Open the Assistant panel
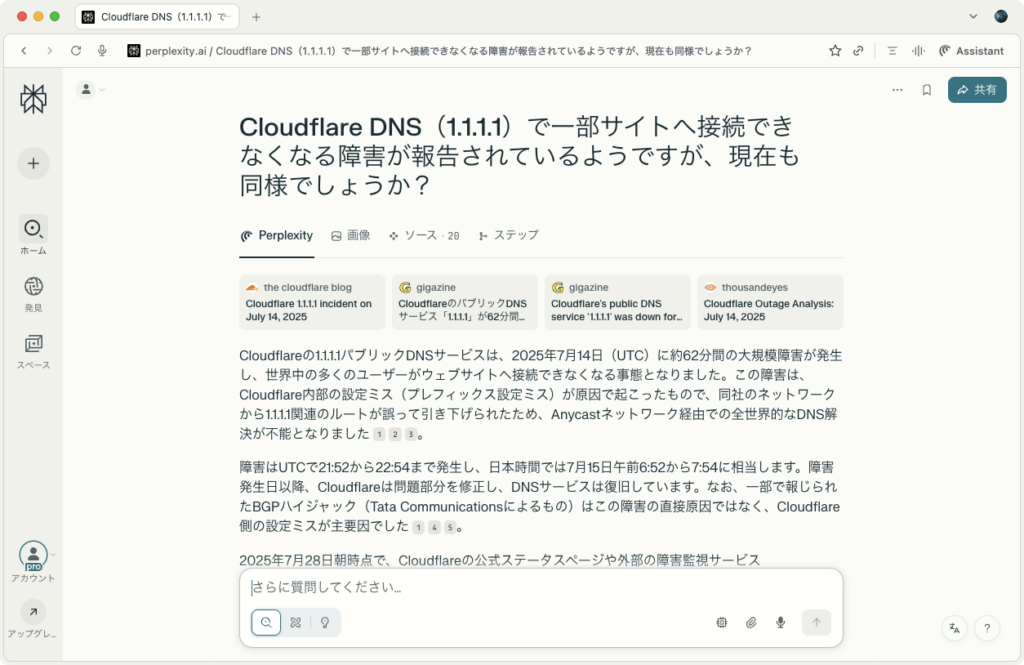Screen dimensions: 1024x665 click(971, 51)
